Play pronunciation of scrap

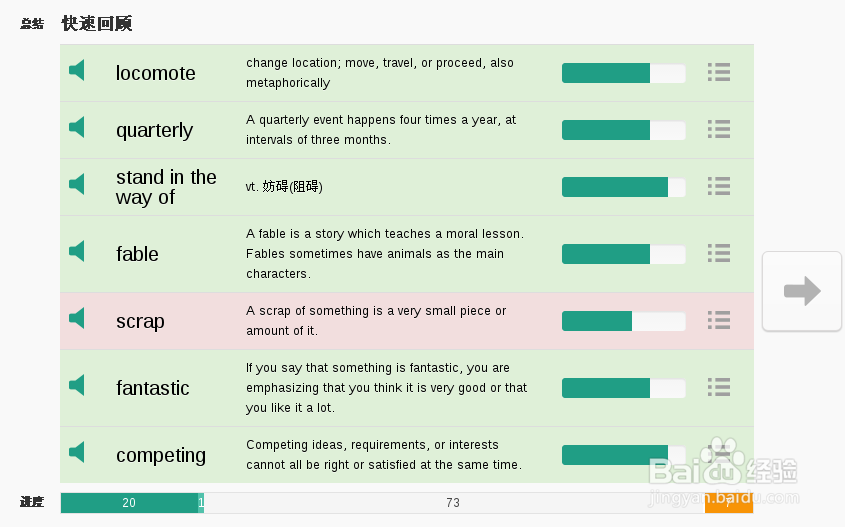[77, 318]
